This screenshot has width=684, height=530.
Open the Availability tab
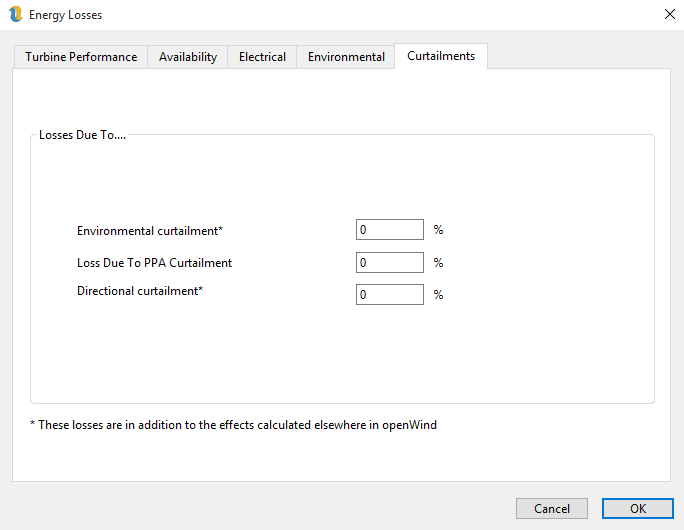188,57
